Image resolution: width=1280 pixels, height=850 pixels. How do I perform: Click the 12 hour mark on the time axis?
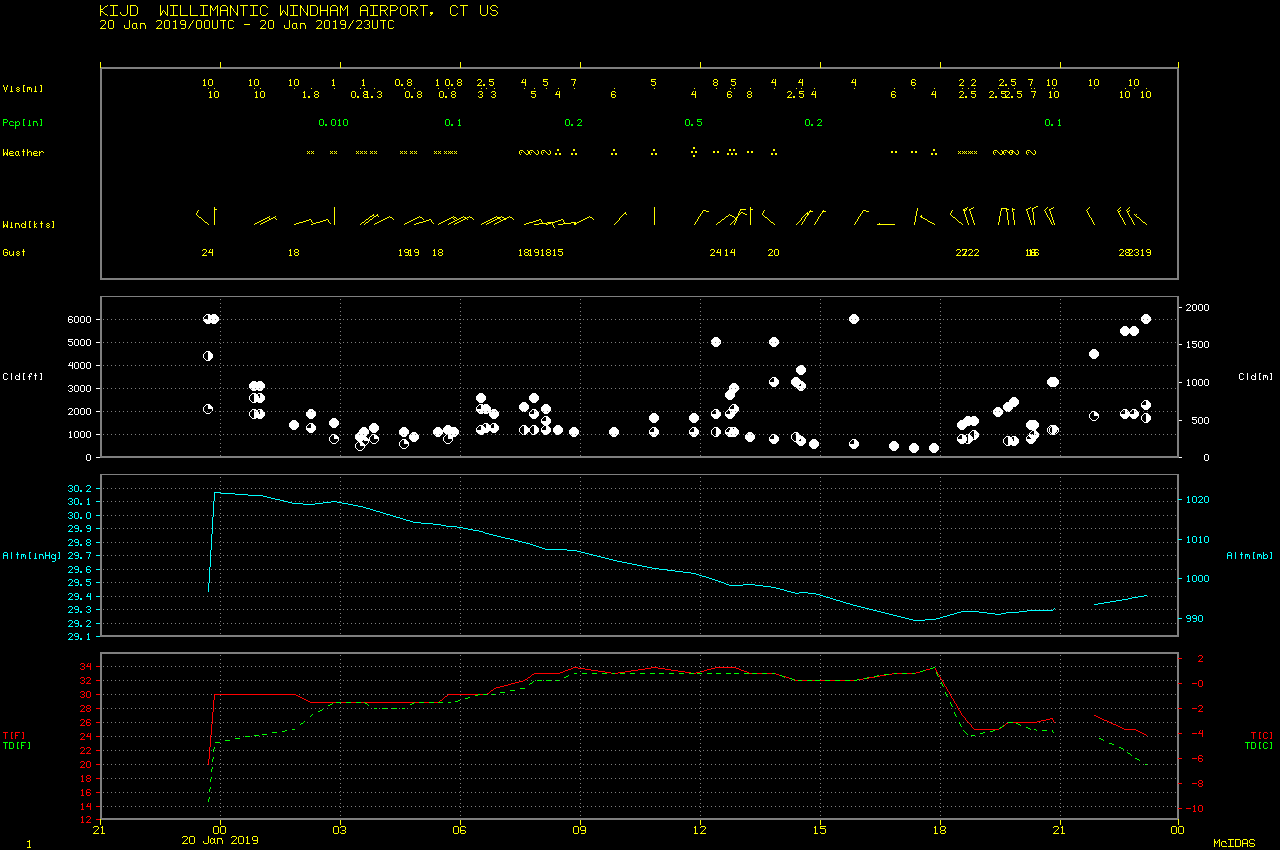pyautogui.click(x=700, y=829)
